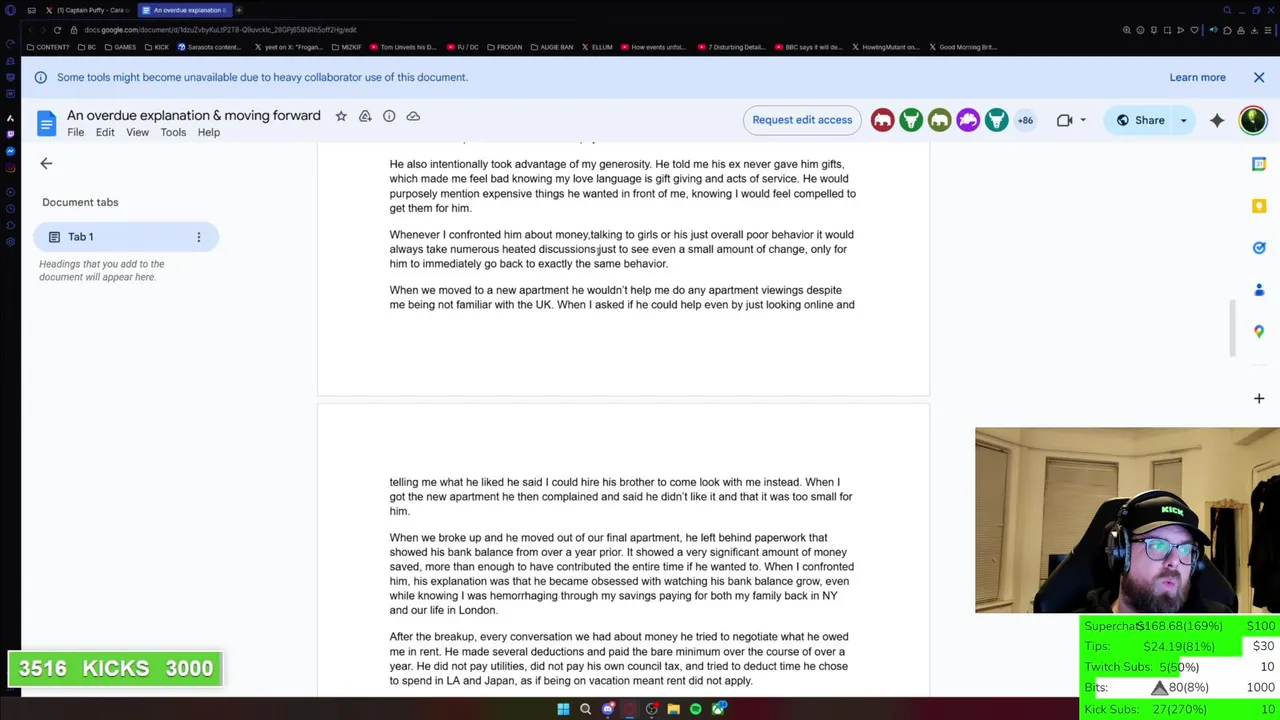The width and height of the screenshot is (1280, 720).
Task: Reload the page with refresh icon
Action: coord(57,30)
